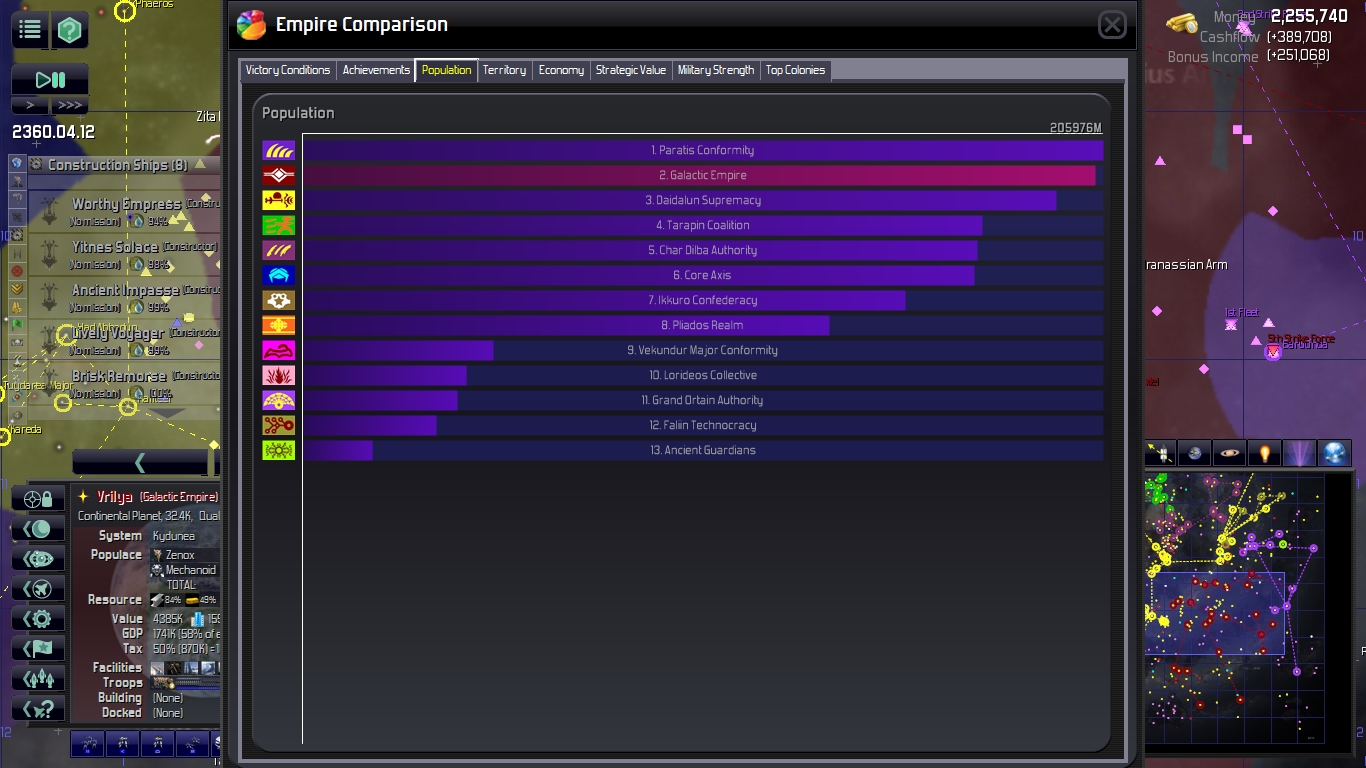Select the Yitnes Solace construction ship
Screen dimensions: 1366x768
tap(124, 254)
